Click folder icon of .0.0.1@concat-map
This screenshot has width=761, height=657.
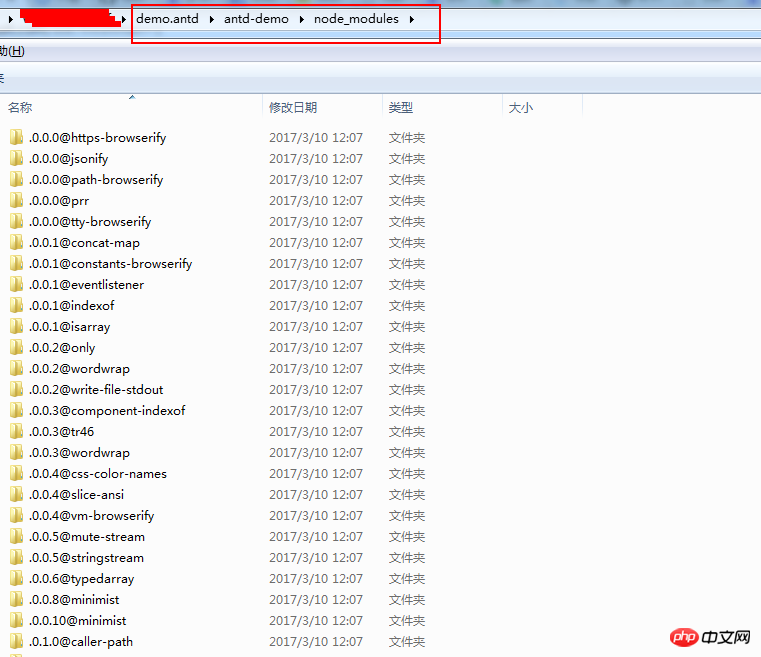tap(16, 242)
